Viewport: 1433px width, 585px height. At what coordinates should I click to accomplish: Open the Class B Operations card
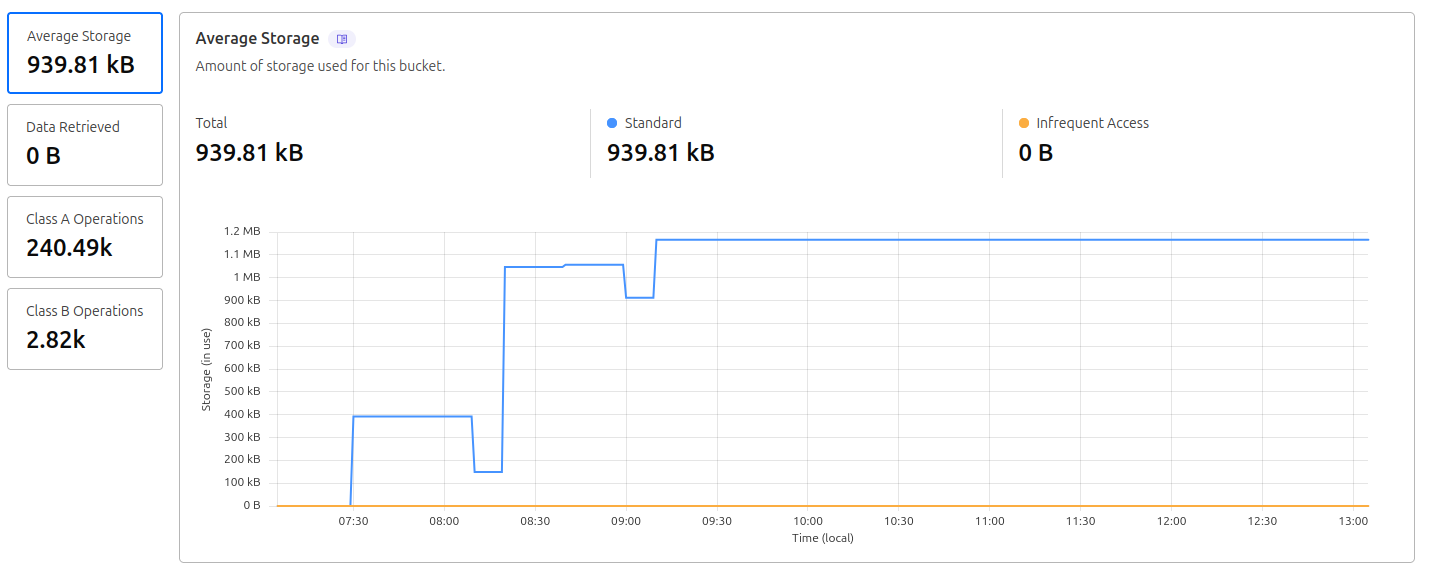click(85, 329)
